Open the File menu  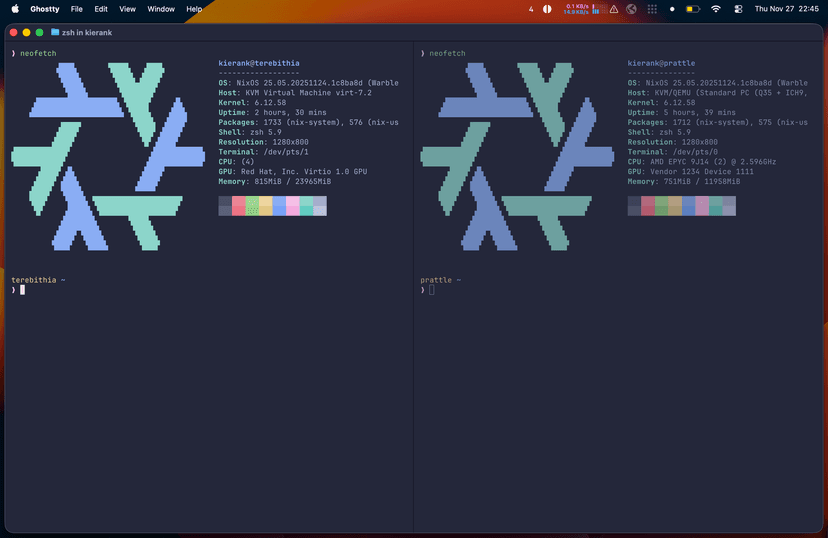[77, 9]
